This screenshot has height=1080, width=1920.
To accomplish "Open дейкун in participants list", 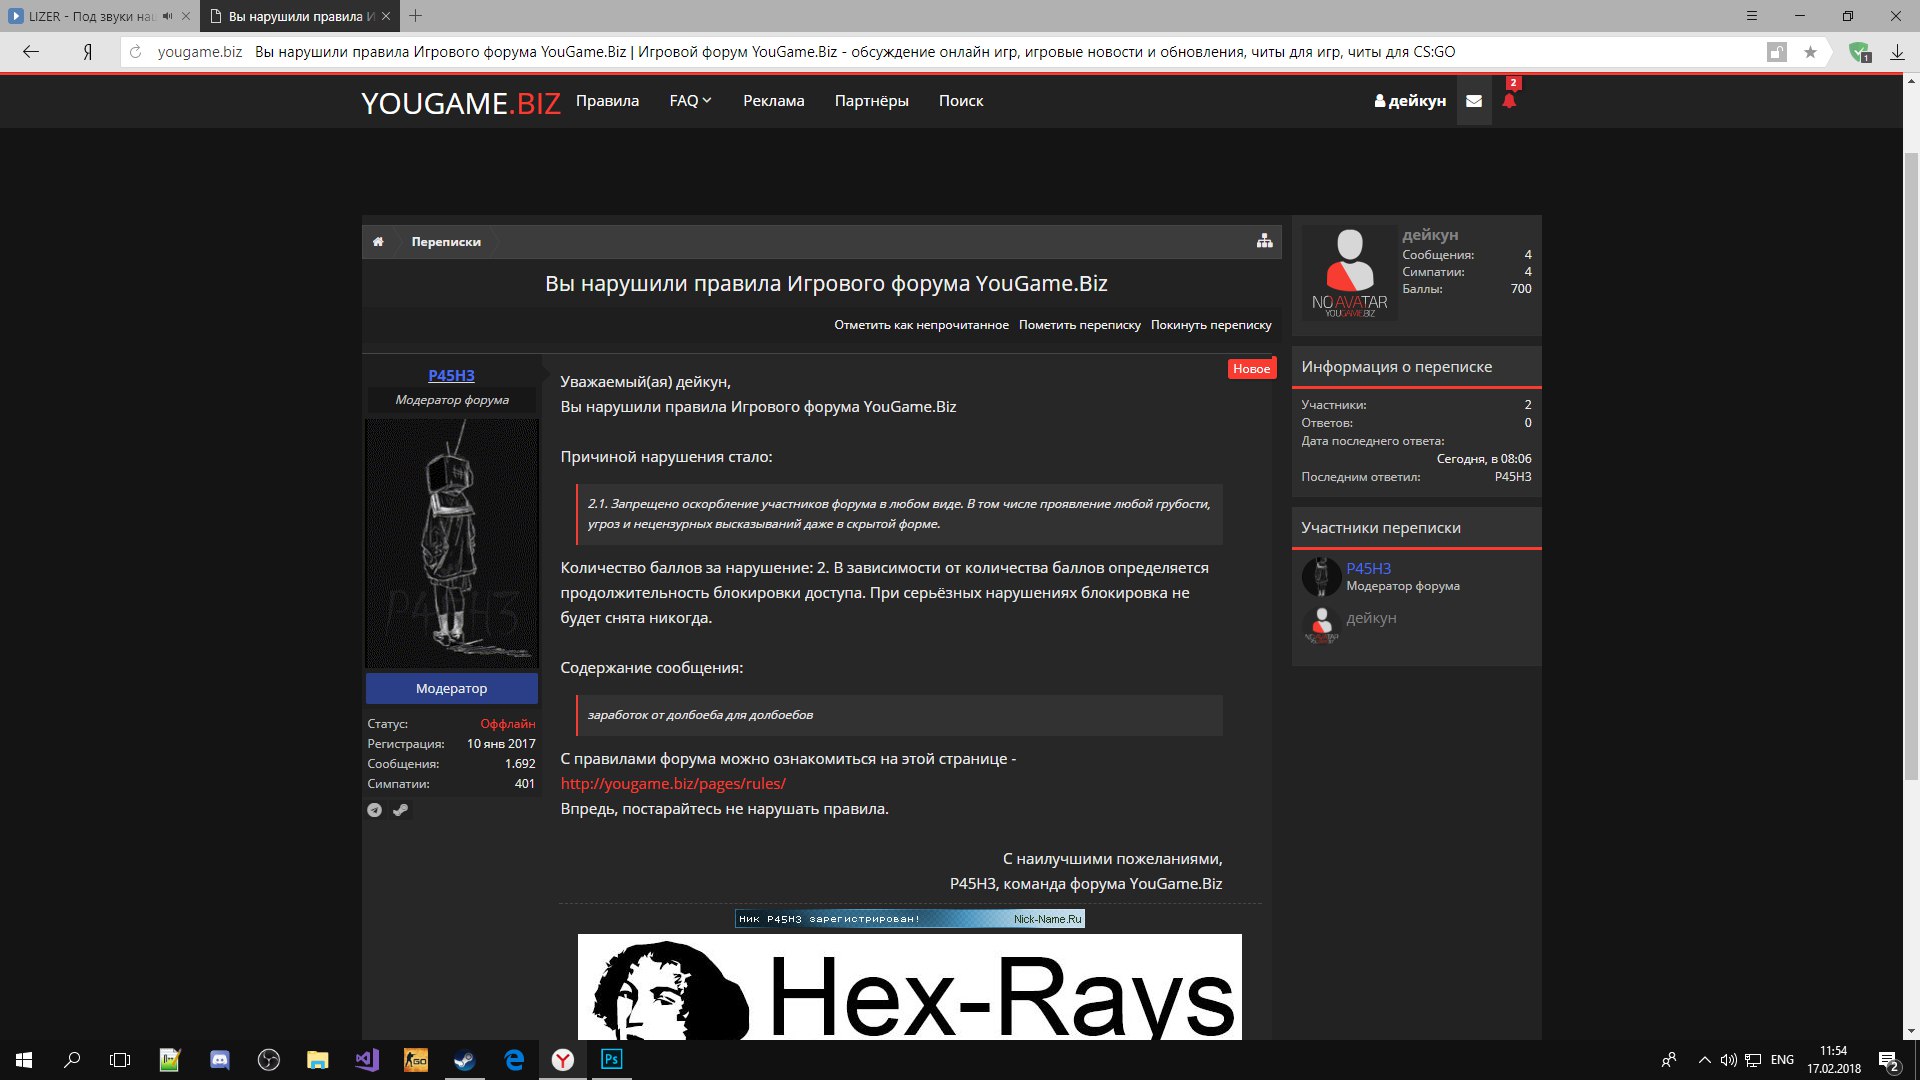I will [x=1371, y=618].
